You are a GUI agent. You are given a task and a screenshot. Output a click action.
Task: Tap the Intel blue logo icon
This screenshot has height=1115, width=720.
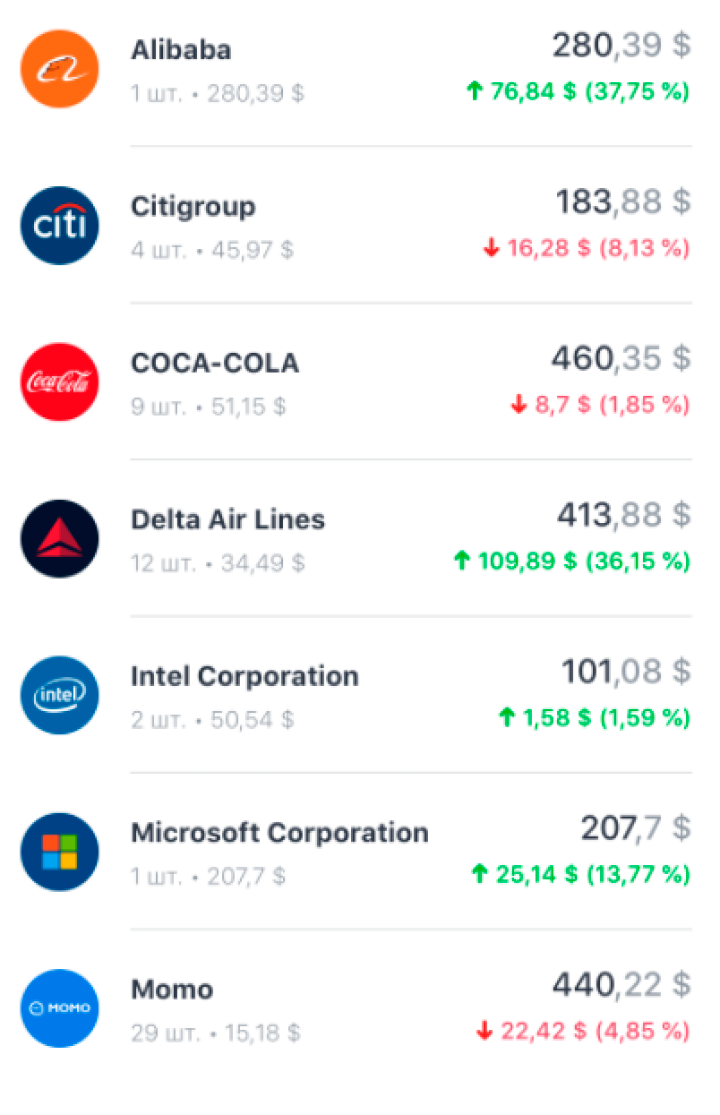pos(60,695)
